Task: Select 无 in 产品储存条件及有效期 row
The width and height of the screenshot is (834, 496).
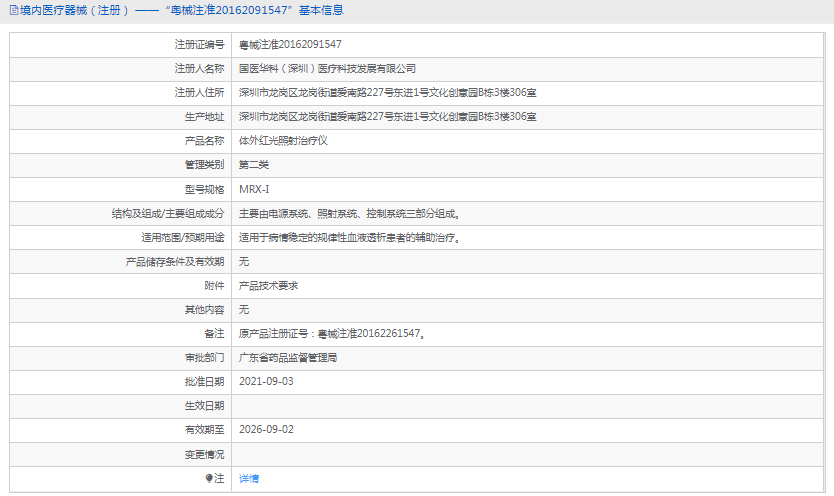Action: pyautogui.click(x=244, y=262)
